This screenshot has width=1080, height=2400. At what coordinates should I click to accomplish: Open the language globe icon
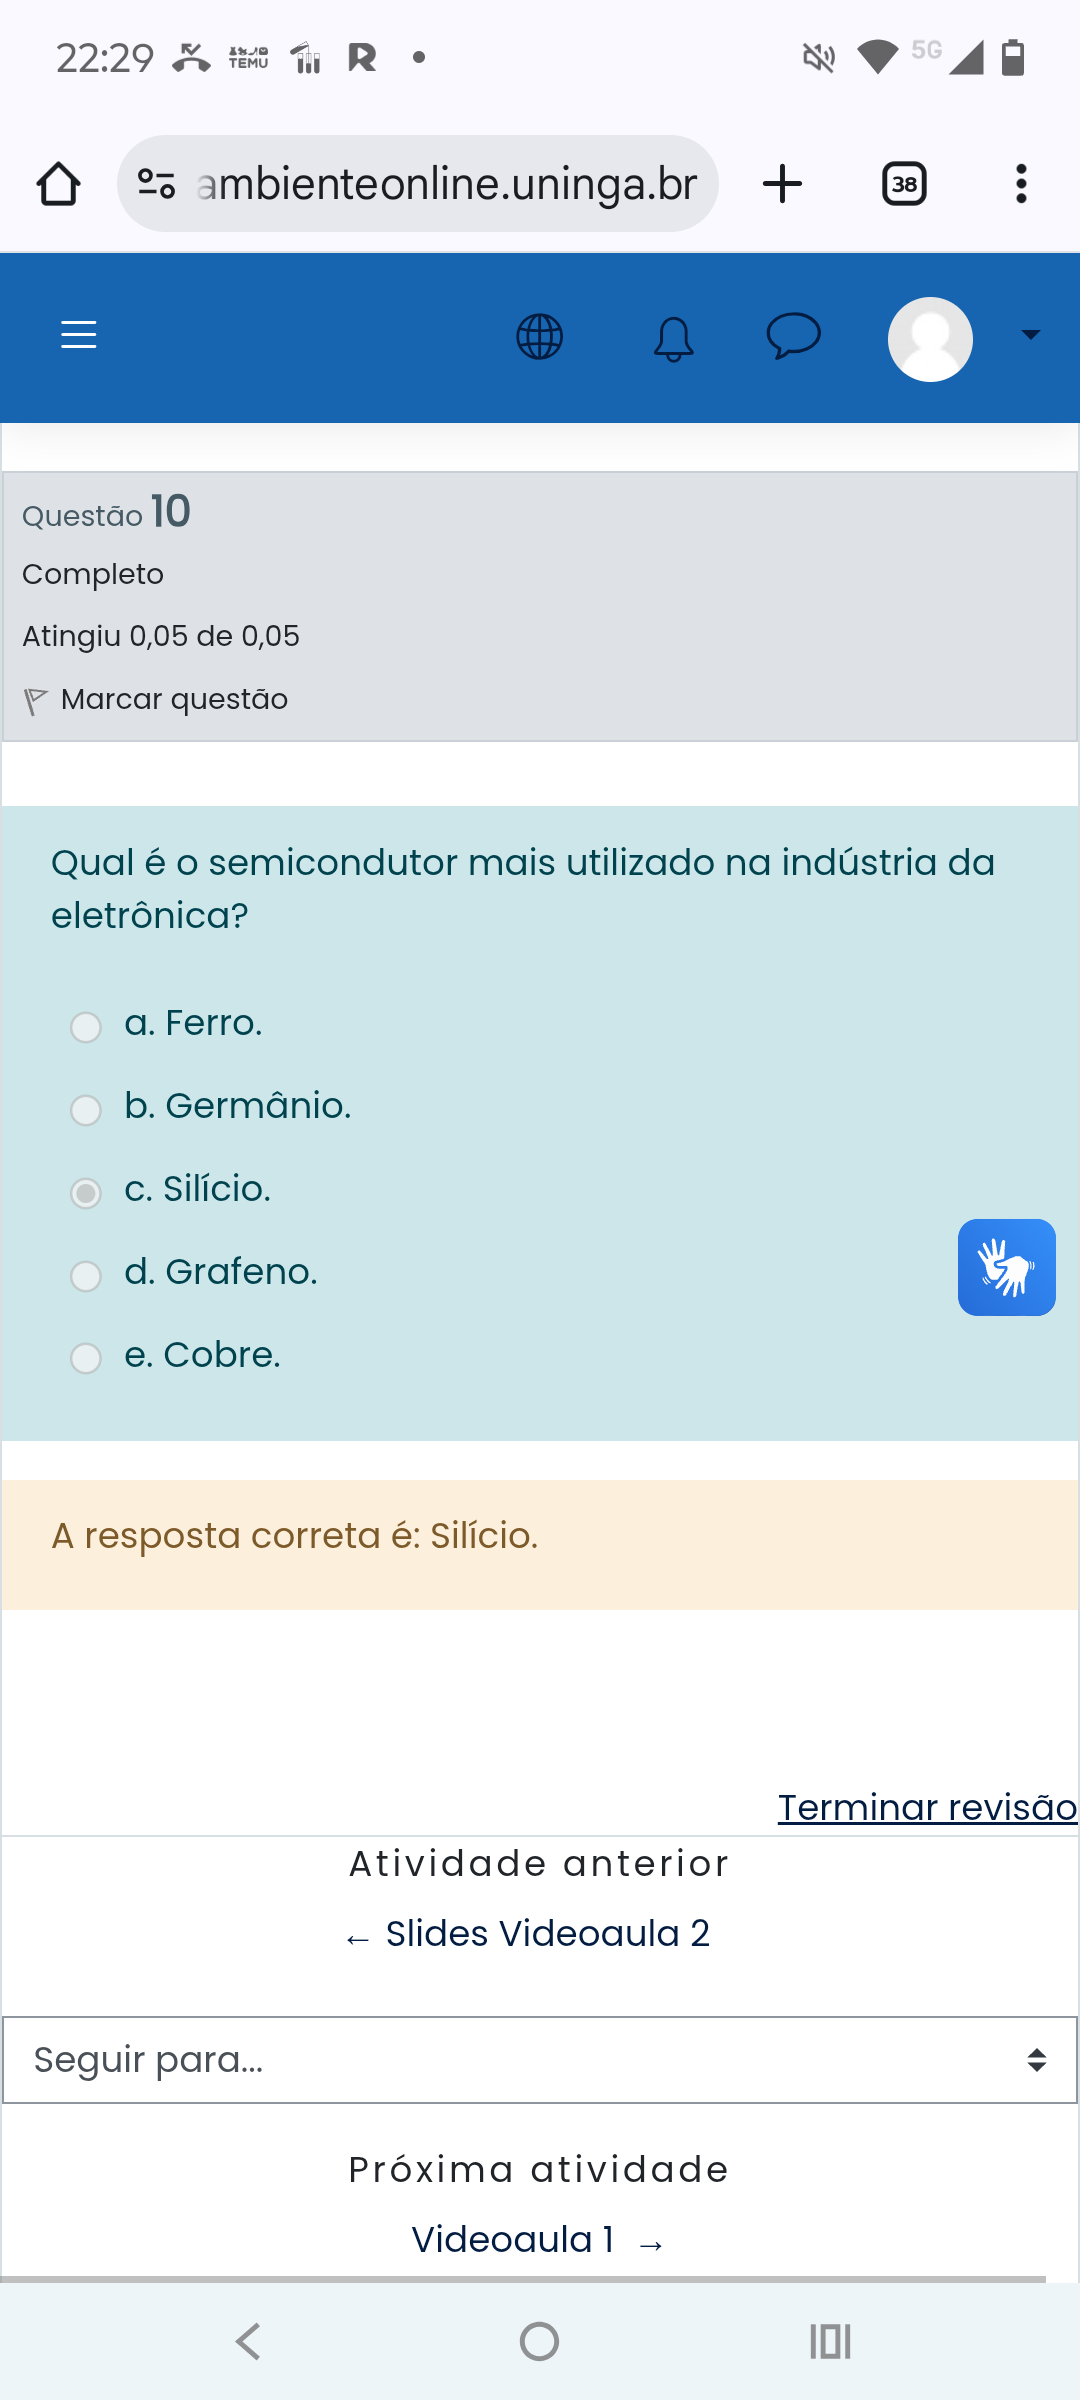539,337
